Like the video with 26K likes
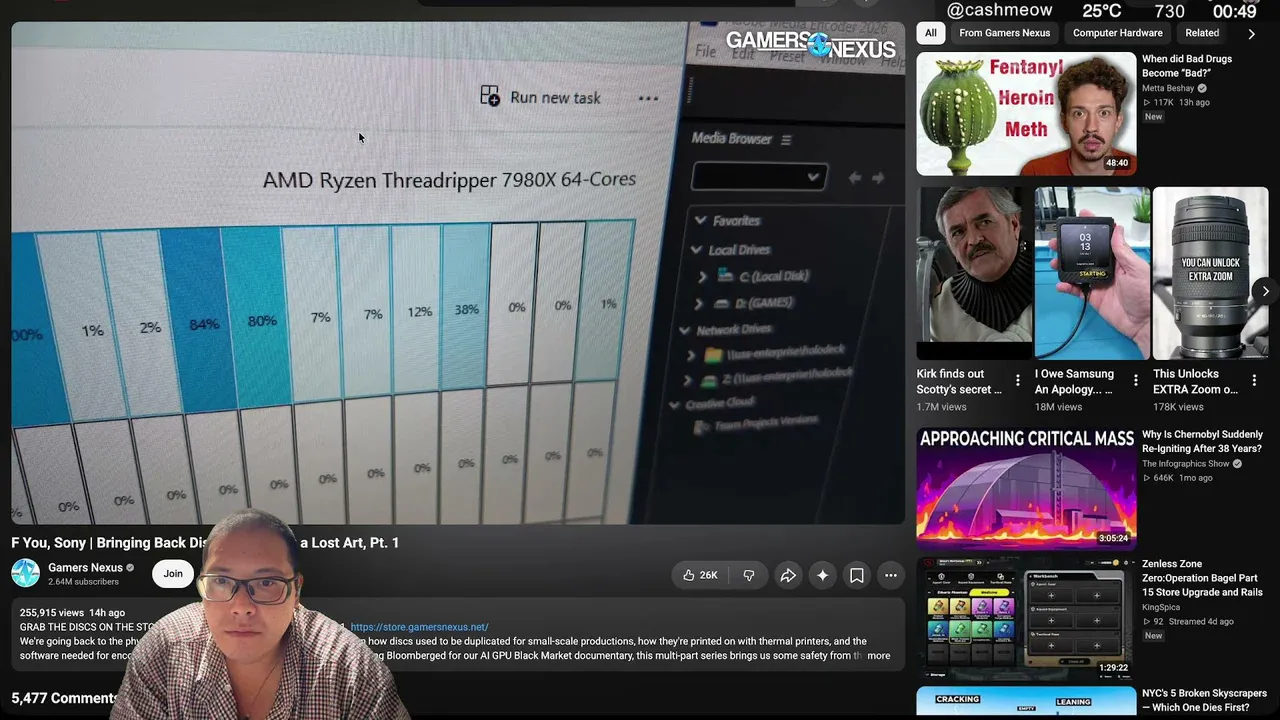Viewport: 1280px width, 720px height. click(700, 575)
